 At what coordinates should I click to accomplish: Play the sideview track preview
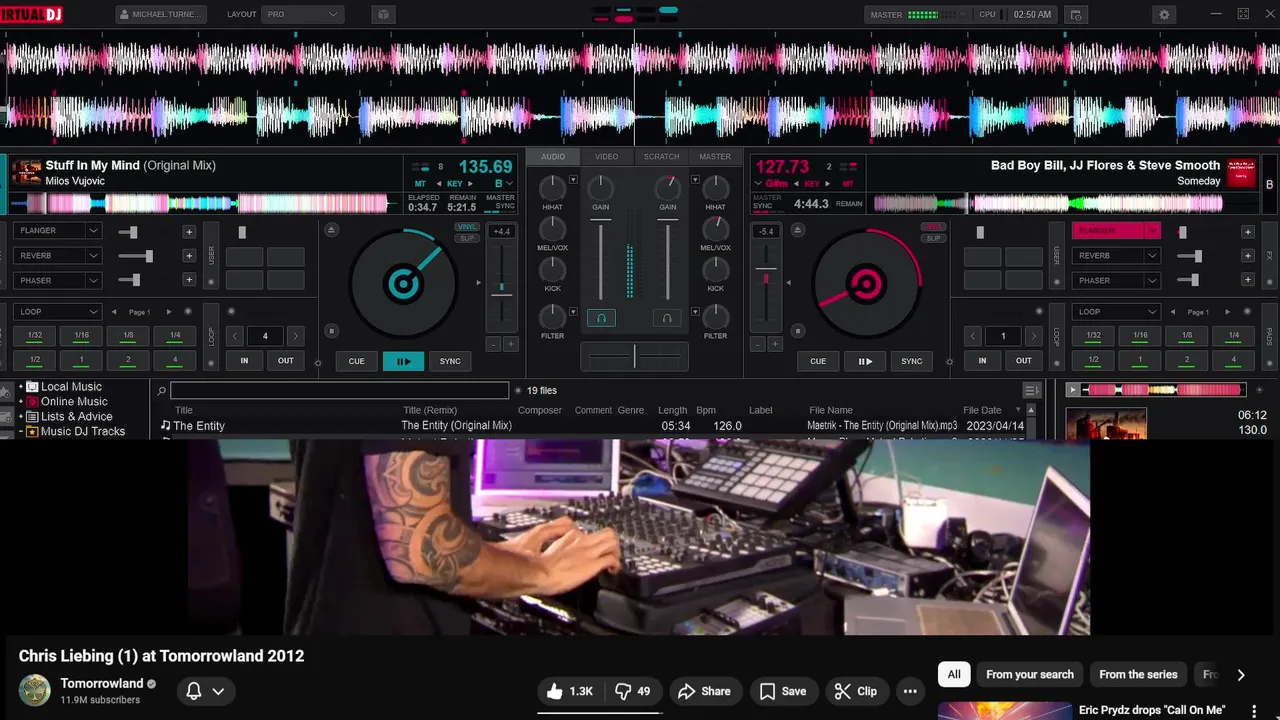tap(1073, 390)
